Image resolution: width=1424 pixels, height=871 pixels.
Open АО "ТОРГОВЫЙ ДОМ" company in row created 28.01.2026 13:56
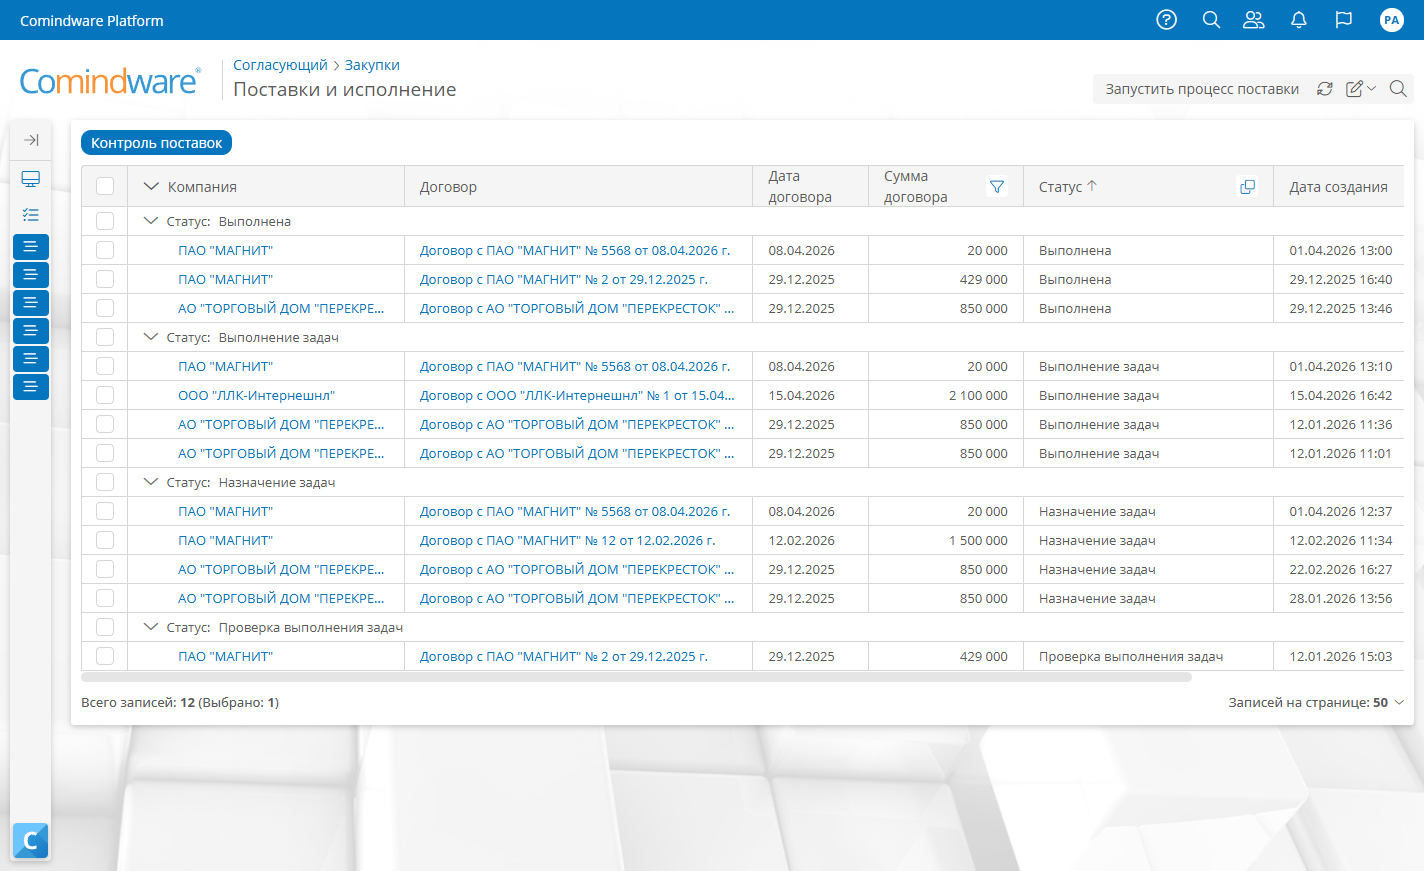[281, 598]
